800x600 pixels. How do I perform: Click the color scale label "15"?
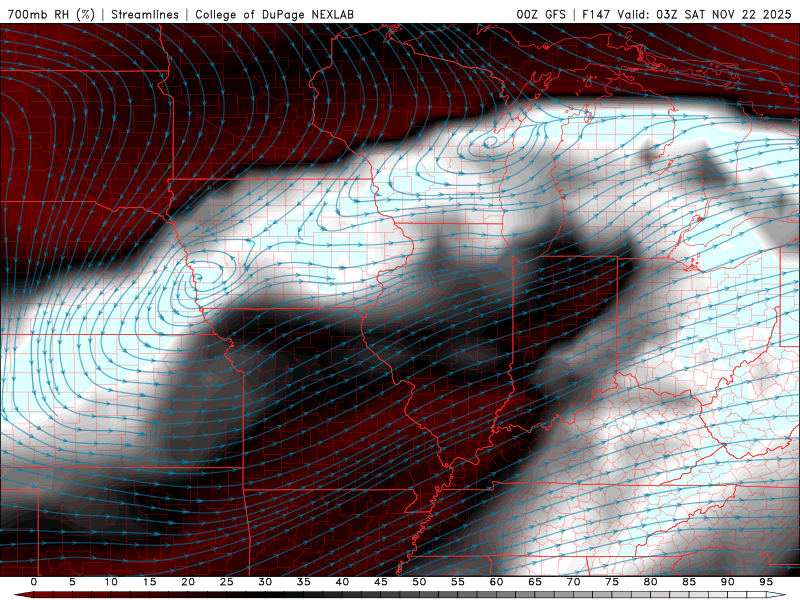(149, 582)
